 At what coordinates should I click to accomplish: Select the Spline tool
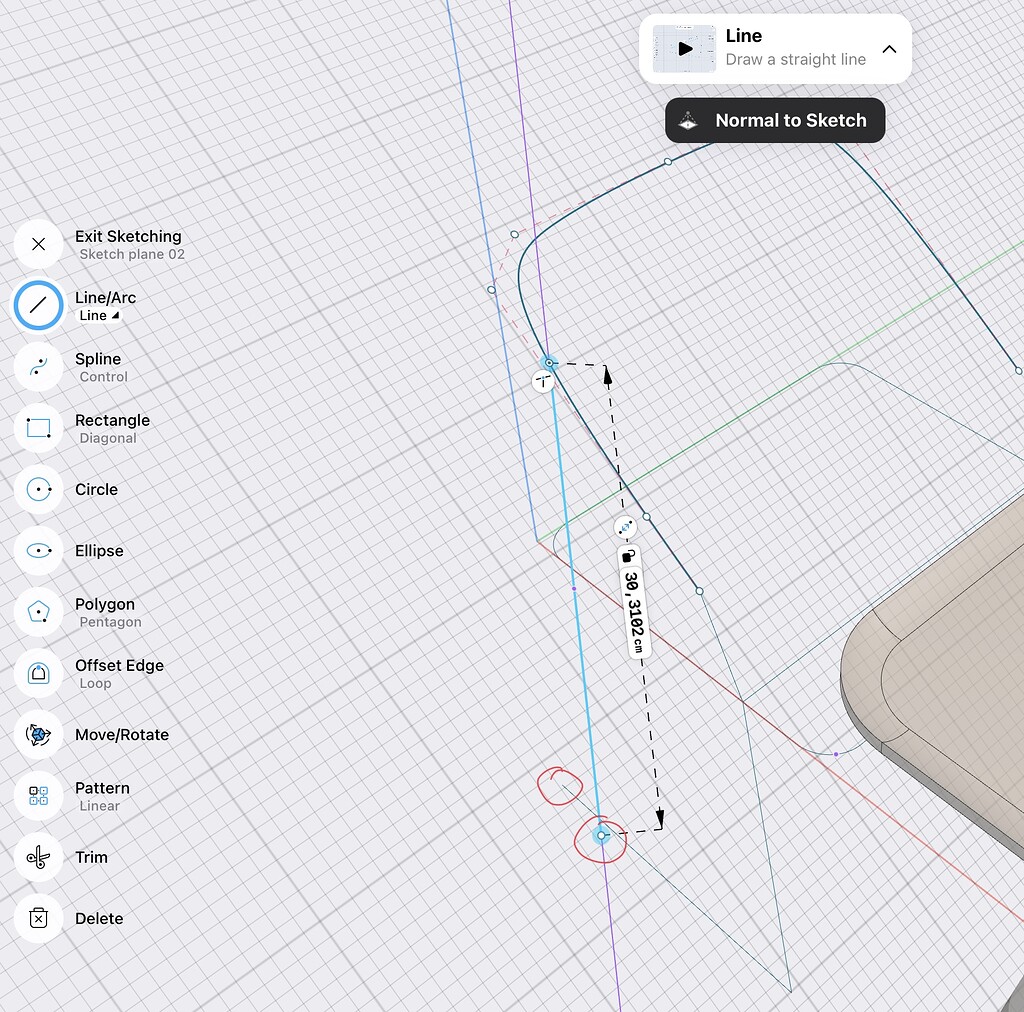point(38,367)
